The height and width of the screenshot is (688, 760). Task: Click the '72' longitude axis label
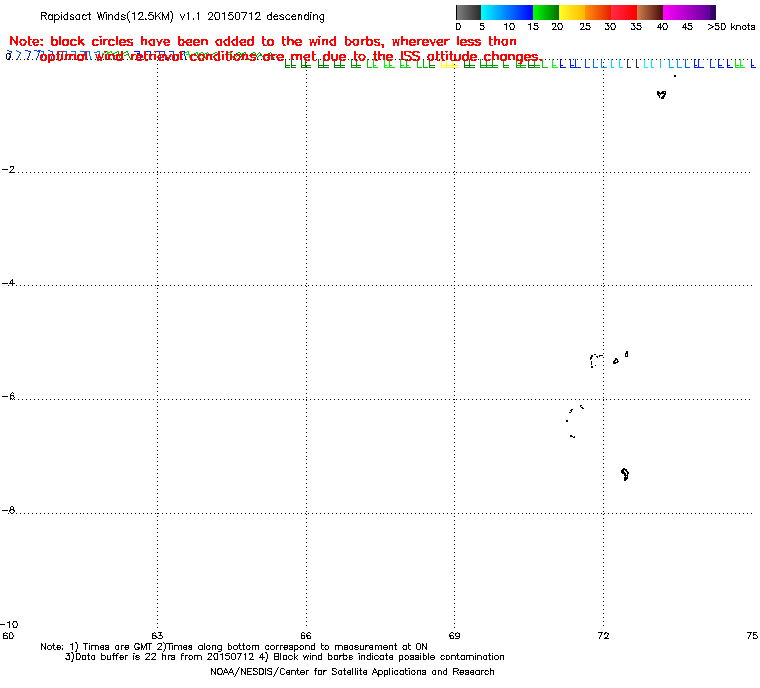[x=603, y=635]
